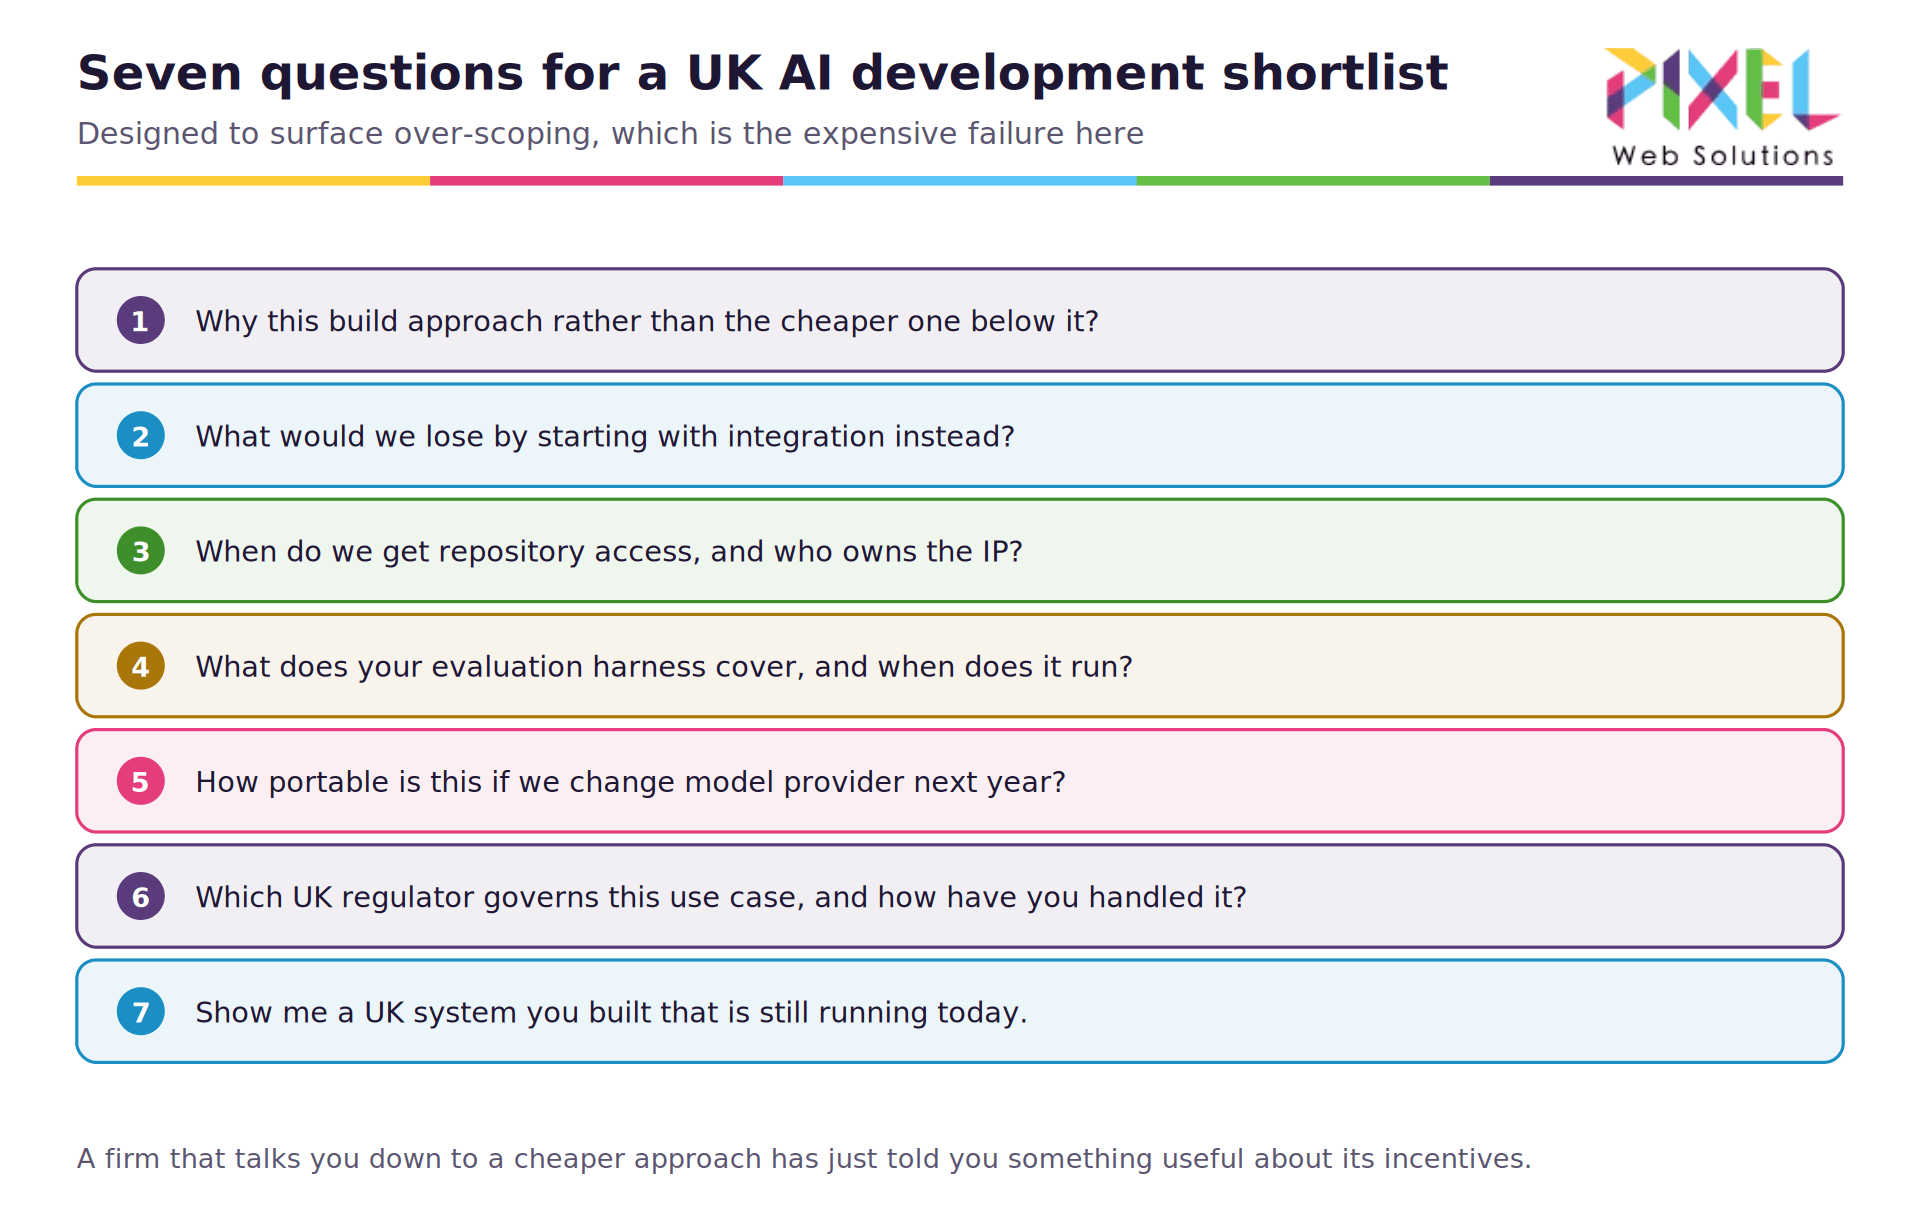
Task: Select the cheaper build approach question card
Action: coord(960,320)
